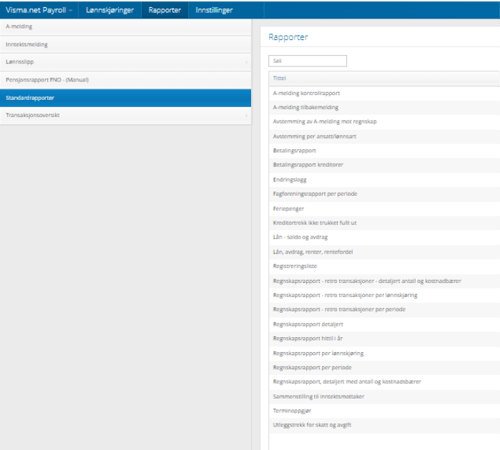Go to the Lønnskjøringer tab
500x450 pixels.
coord(110,10)
